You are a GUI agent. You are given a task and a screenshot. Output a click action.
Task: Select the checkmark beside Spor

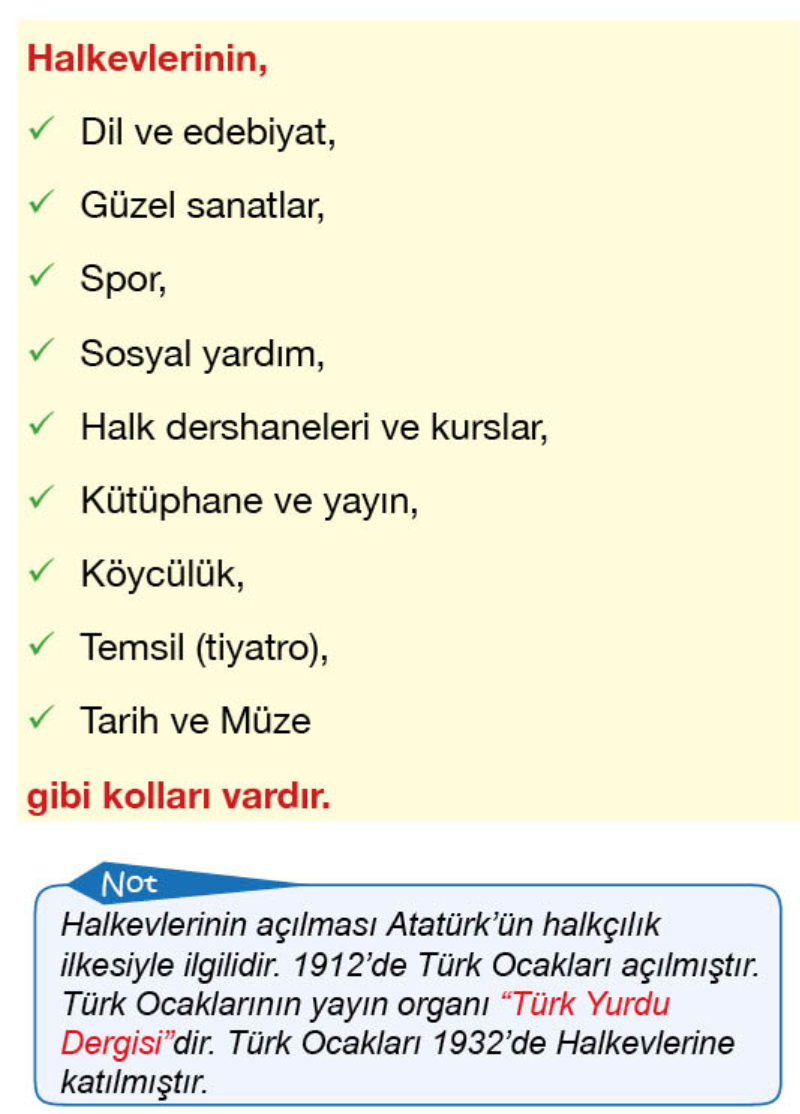[x=41, y=277]
